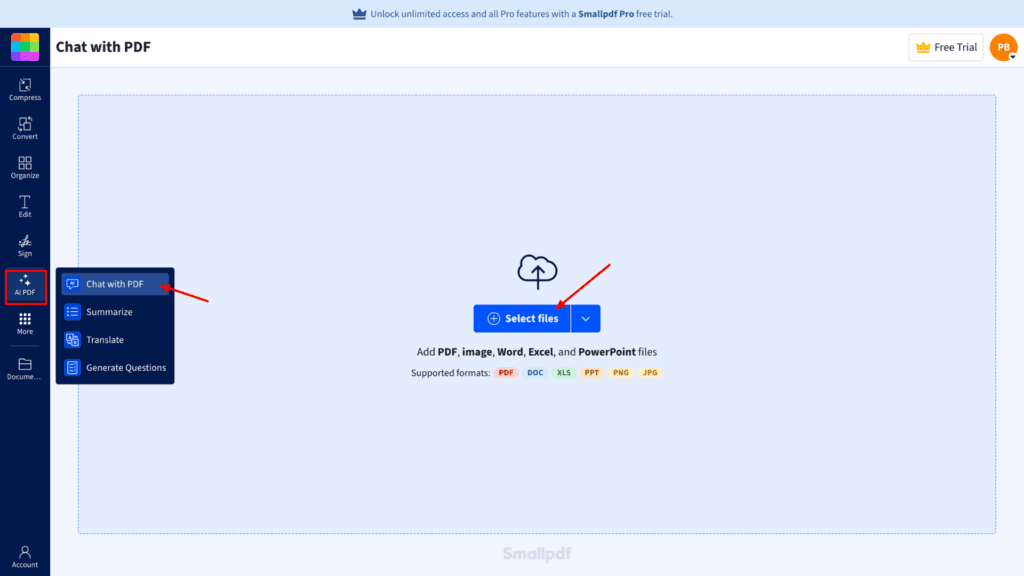
Task: Open the Convert tool from the sidebar
Action: pyautogui.click(x=24, y=128)
